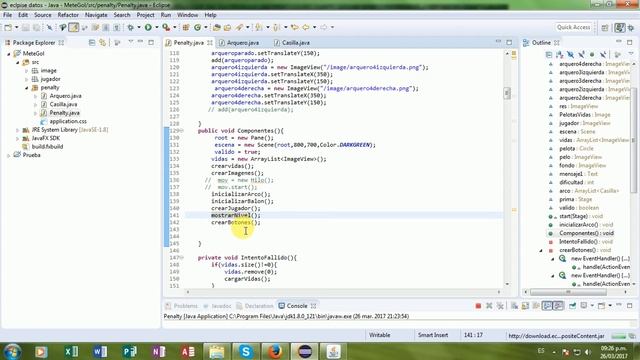The image size is (640, 360).
Task: Click the Open Type icon in toolbar
Action: coord(217,27)
